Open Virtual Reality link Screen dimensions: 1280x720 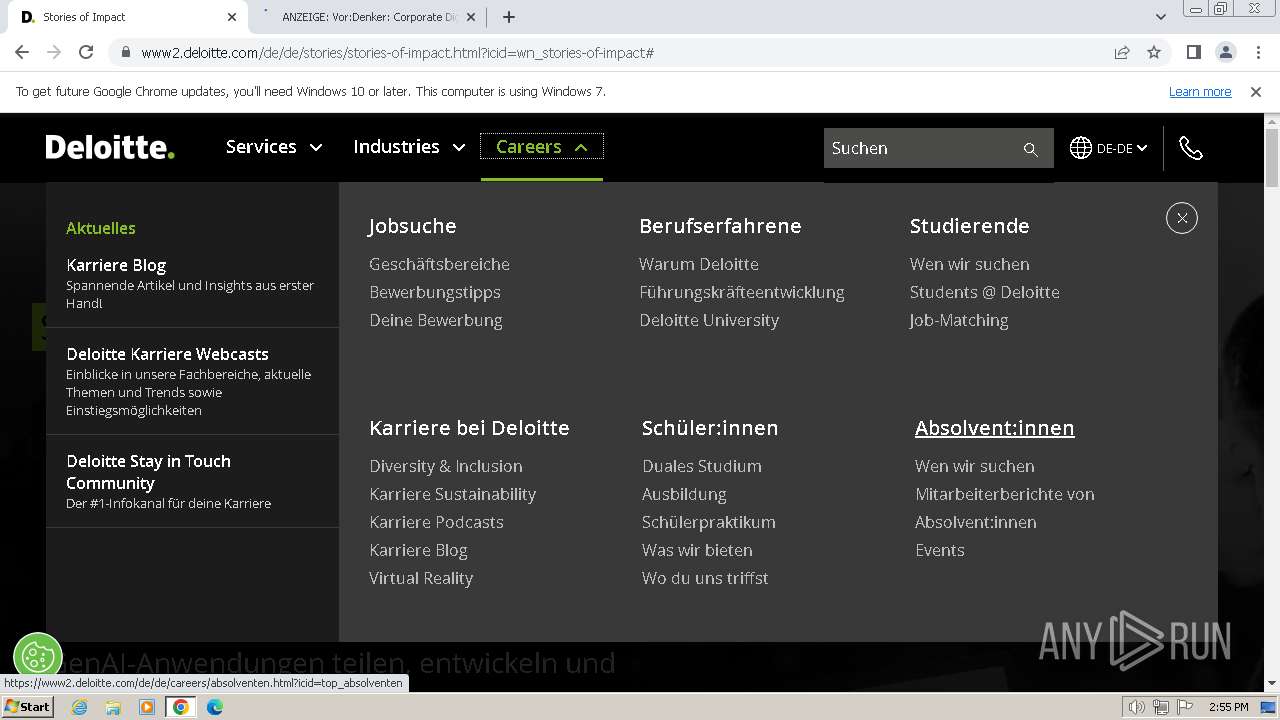(x=421, y=578)
